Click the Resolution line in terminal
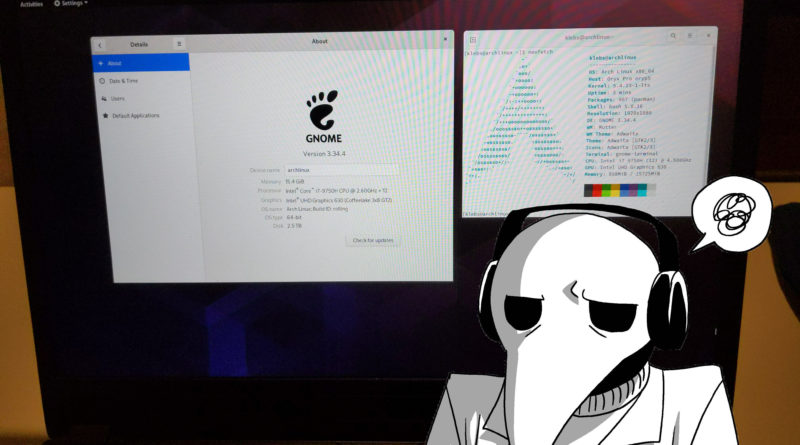The width and height of the screenshot is (800, 445). (x=619, y=113)
